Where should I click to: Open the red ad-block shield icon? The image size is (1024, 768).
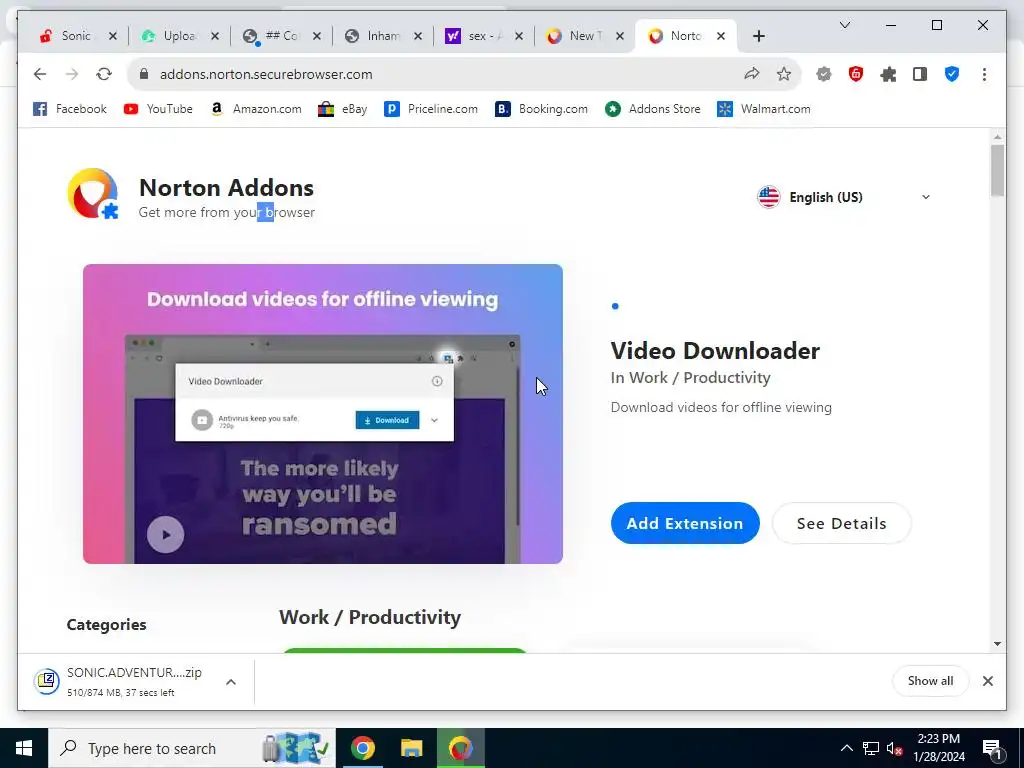(x=856, y=74)
